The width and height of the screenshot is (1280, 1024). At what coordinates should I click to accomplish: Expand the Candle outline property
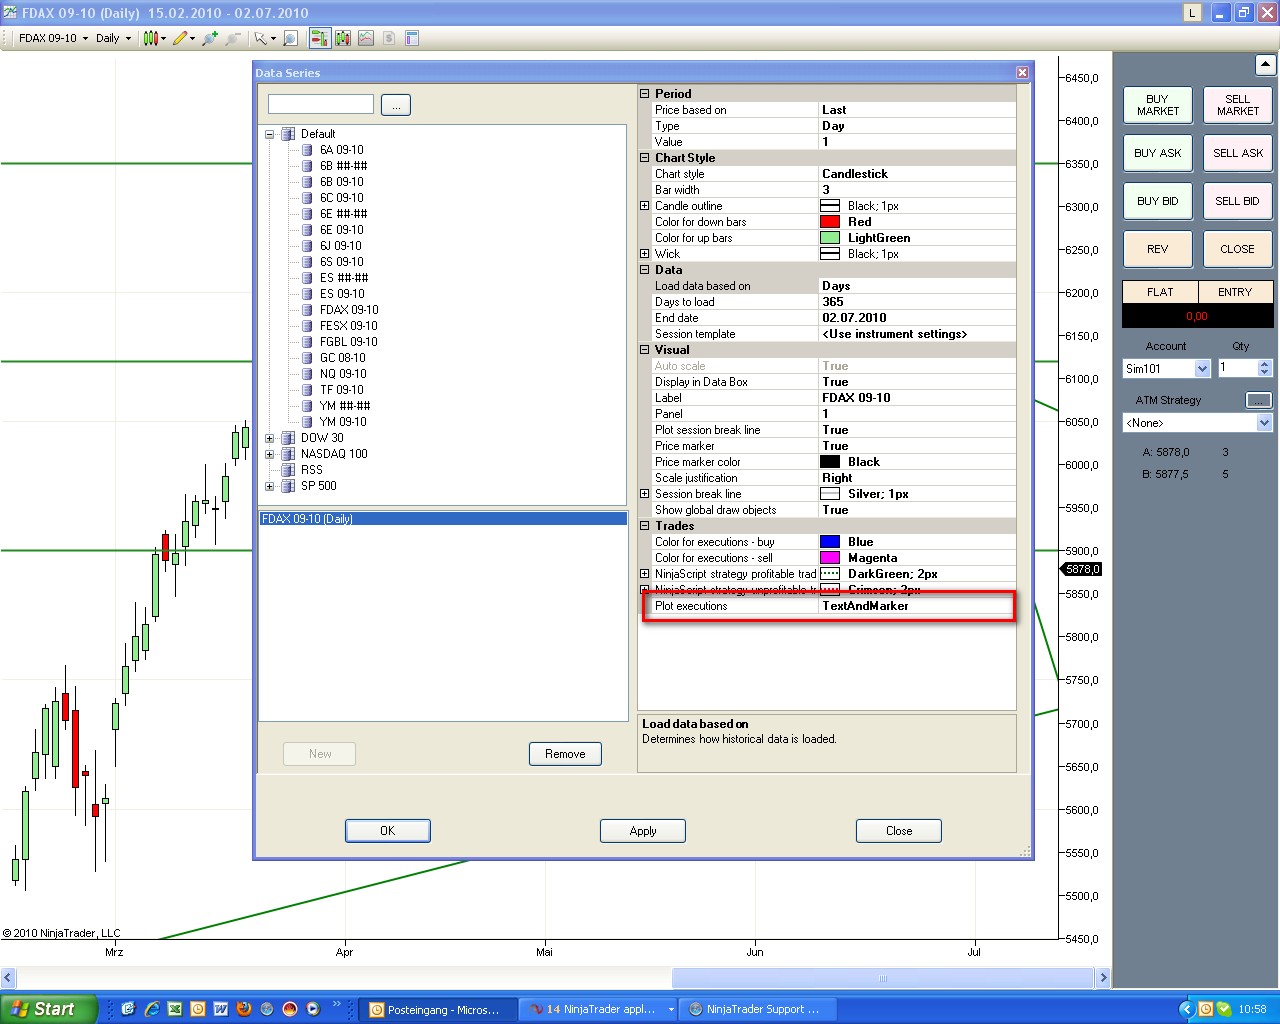(x=645, y=206)
